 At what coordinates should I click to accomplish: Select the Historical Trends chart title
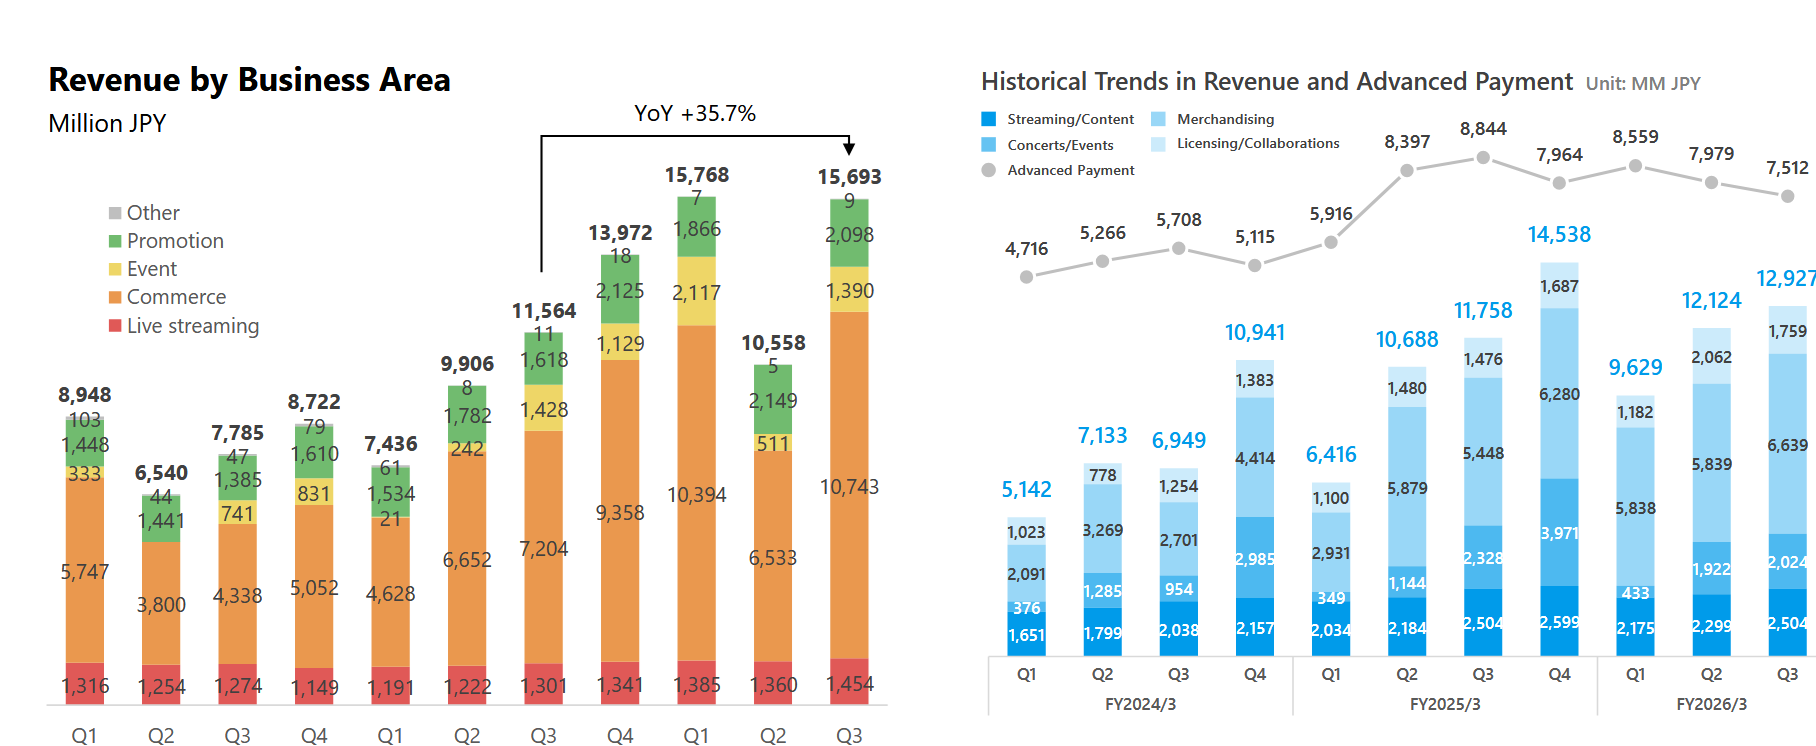[x=1277, y=81]
